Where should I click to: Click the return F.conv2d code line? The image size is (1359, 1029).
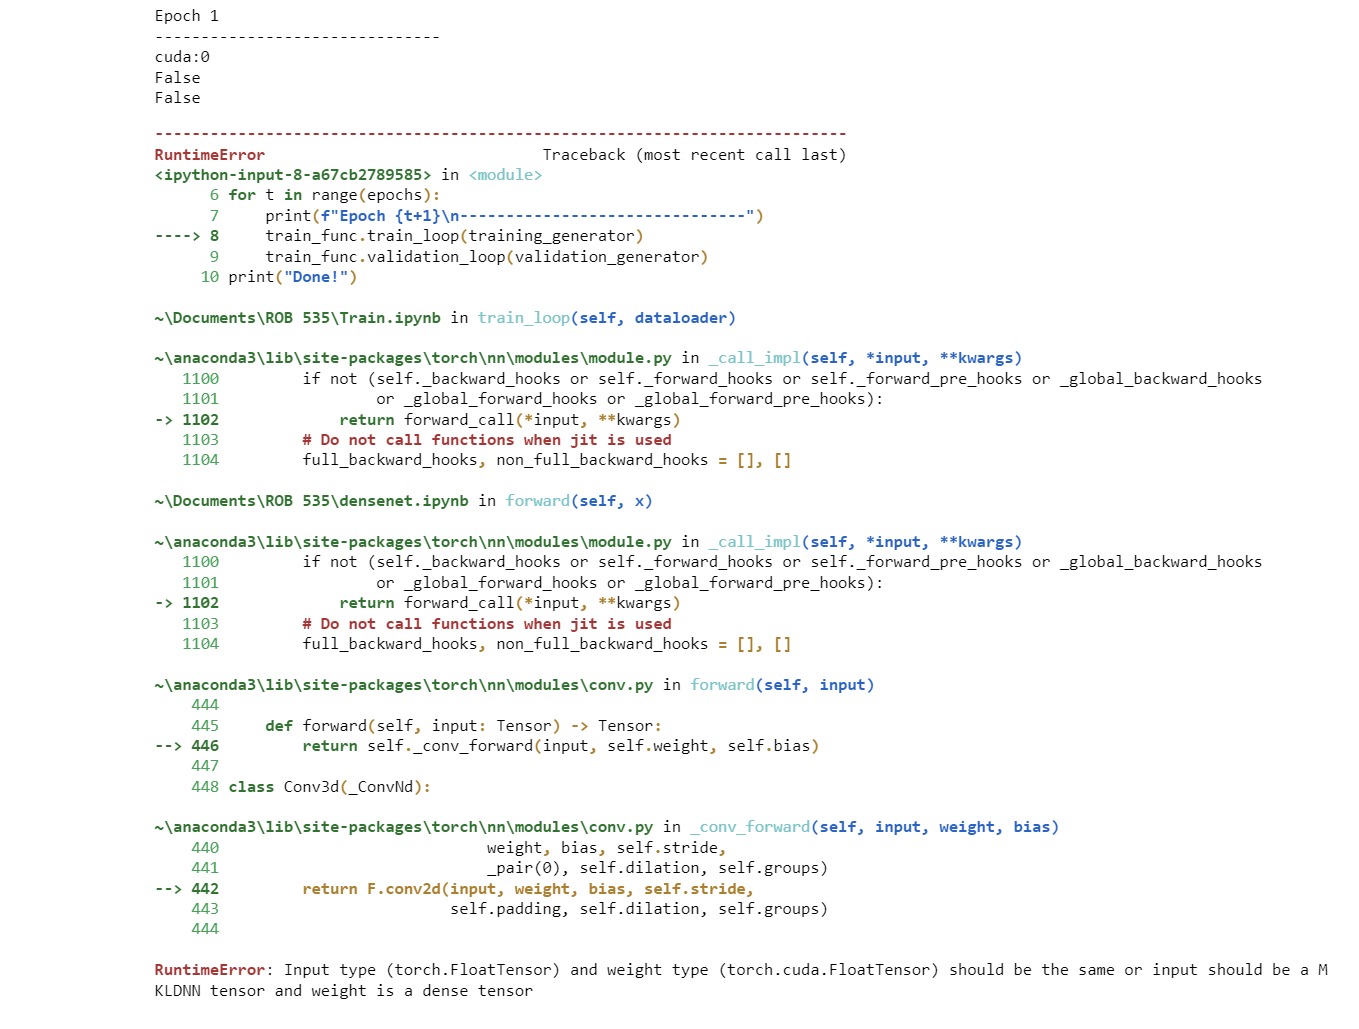[x=528, y=889]
